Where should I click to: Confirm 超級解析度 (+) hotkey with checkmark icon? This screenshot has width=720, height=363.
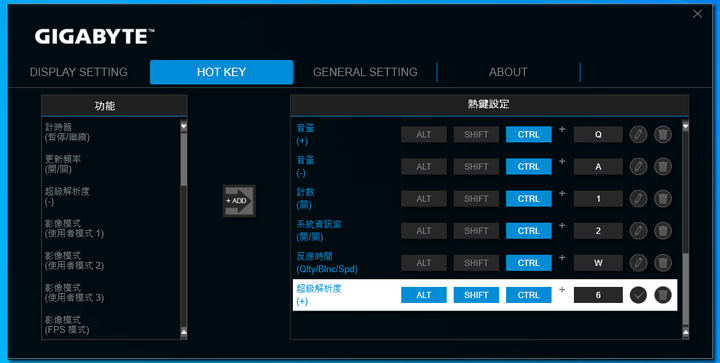click(x=638, y=295)
